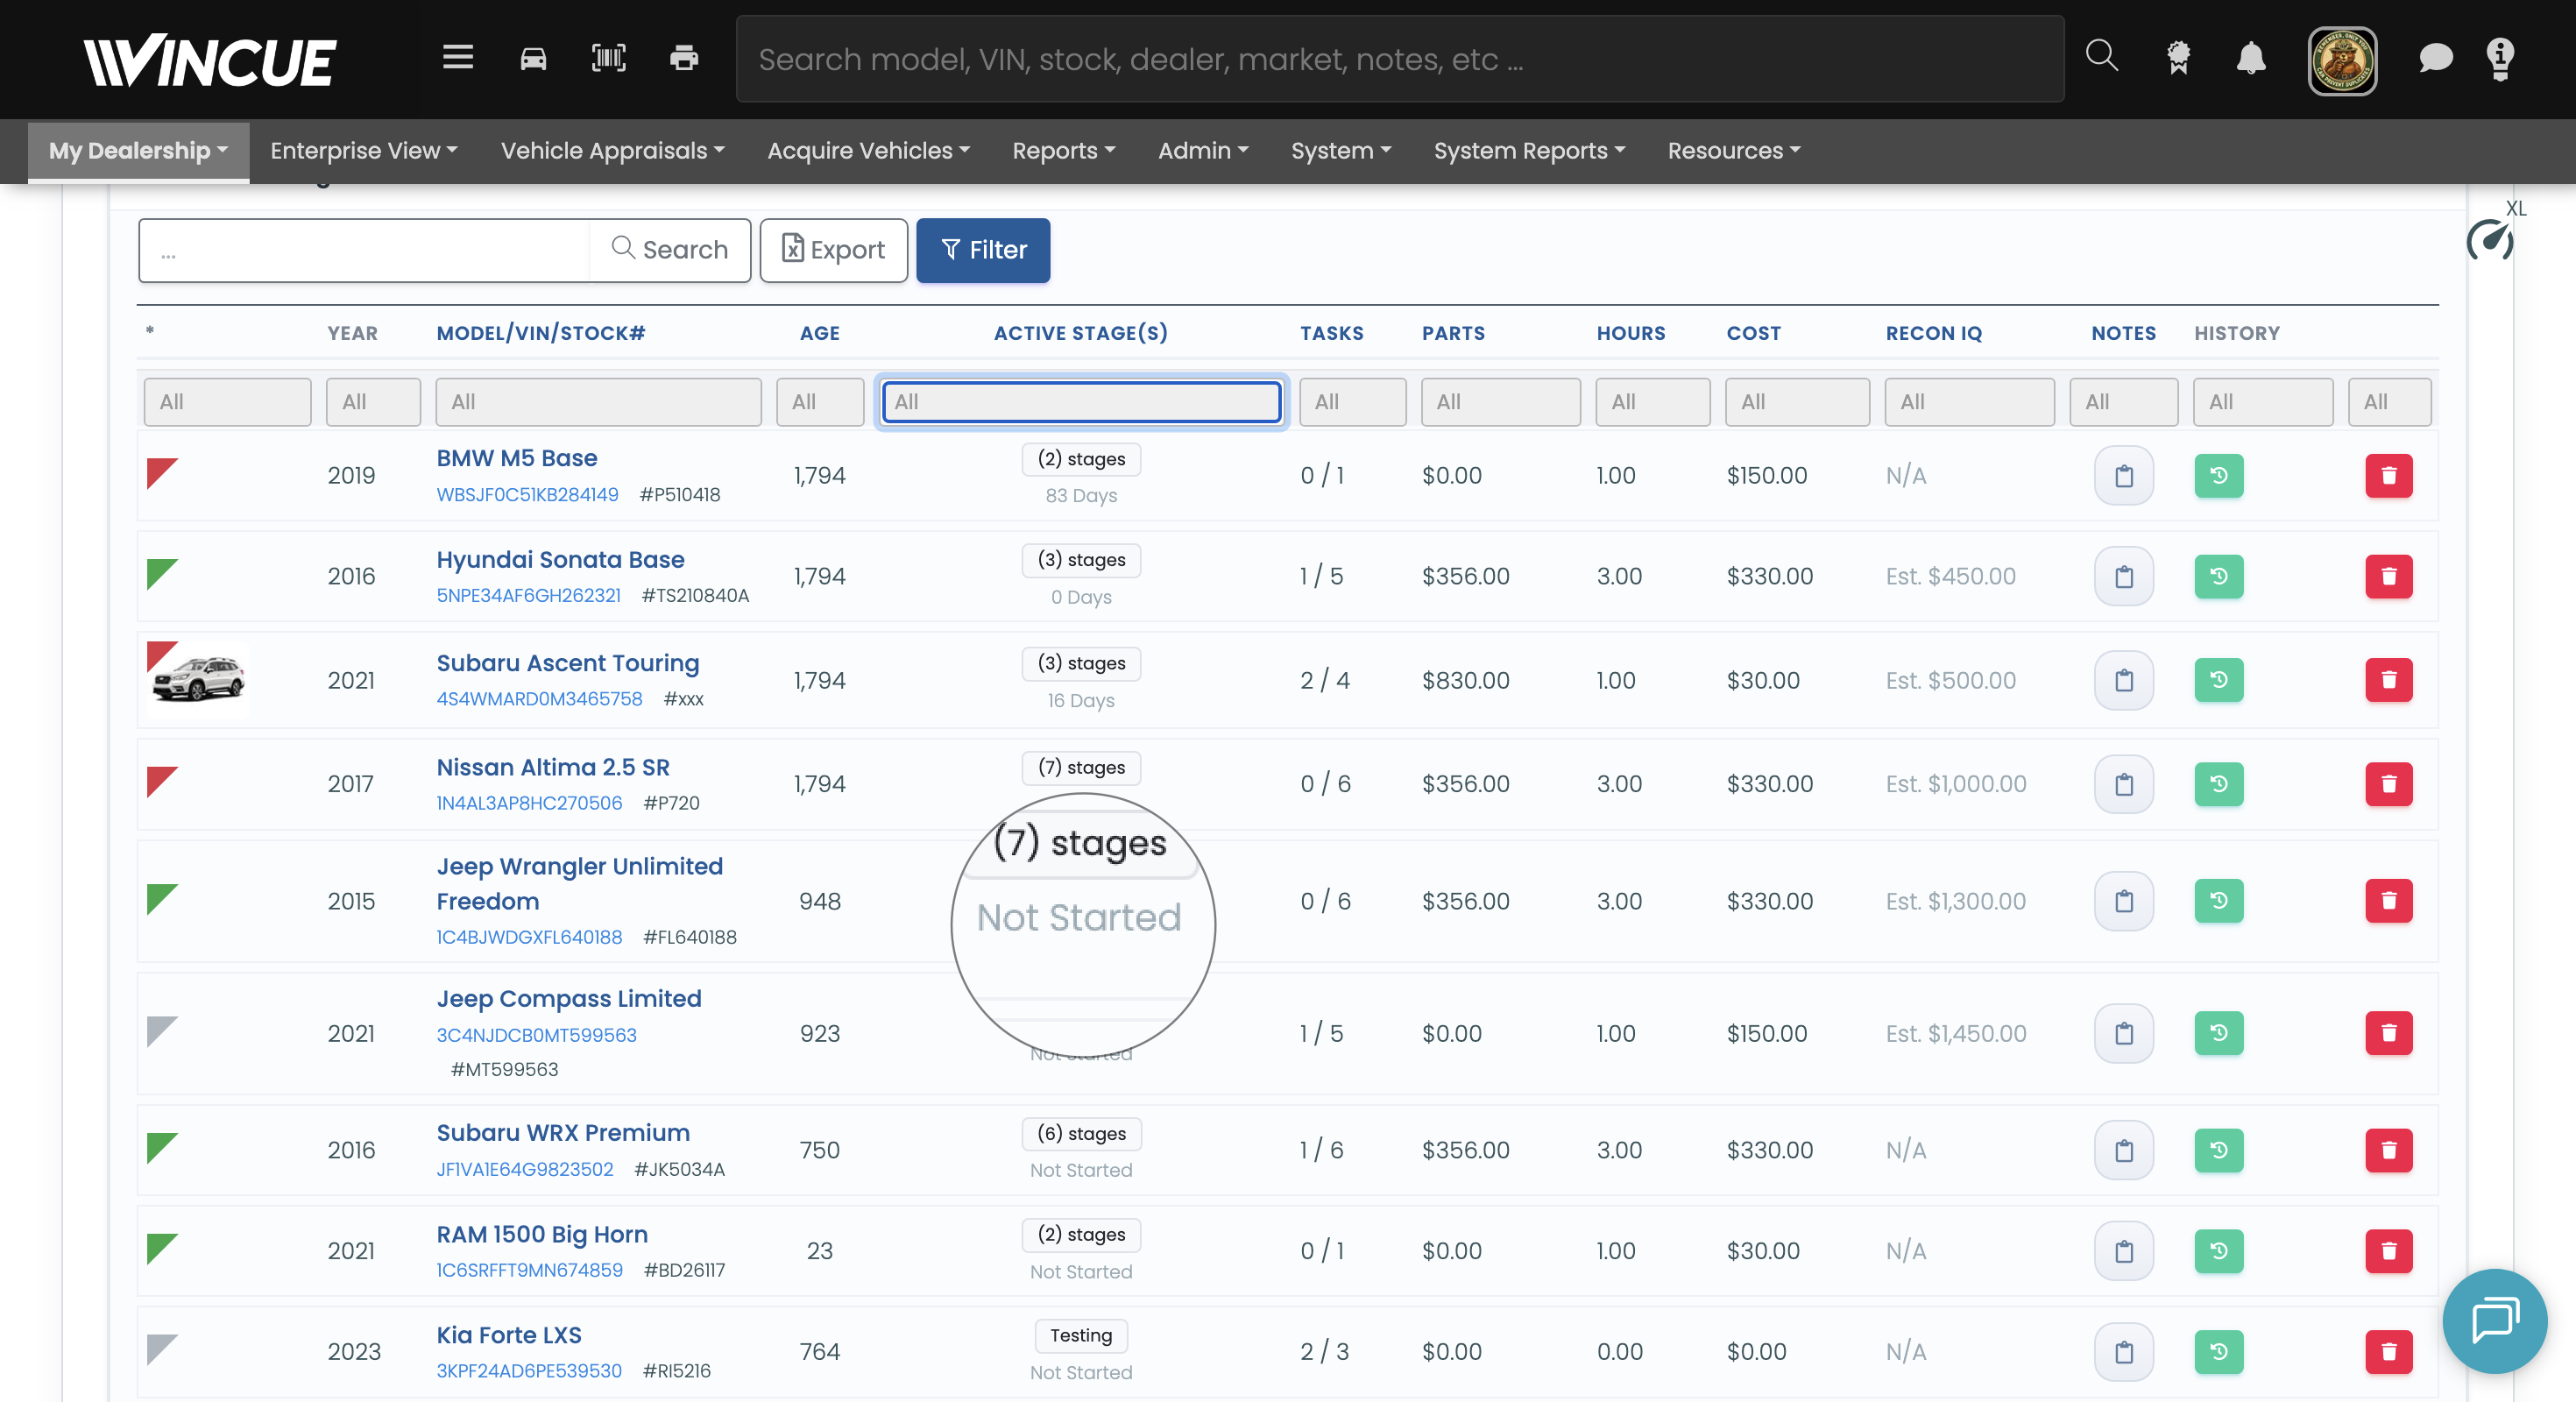2576x1402 pixels.
Task: Click the printer icon
Action: point(684,58)
